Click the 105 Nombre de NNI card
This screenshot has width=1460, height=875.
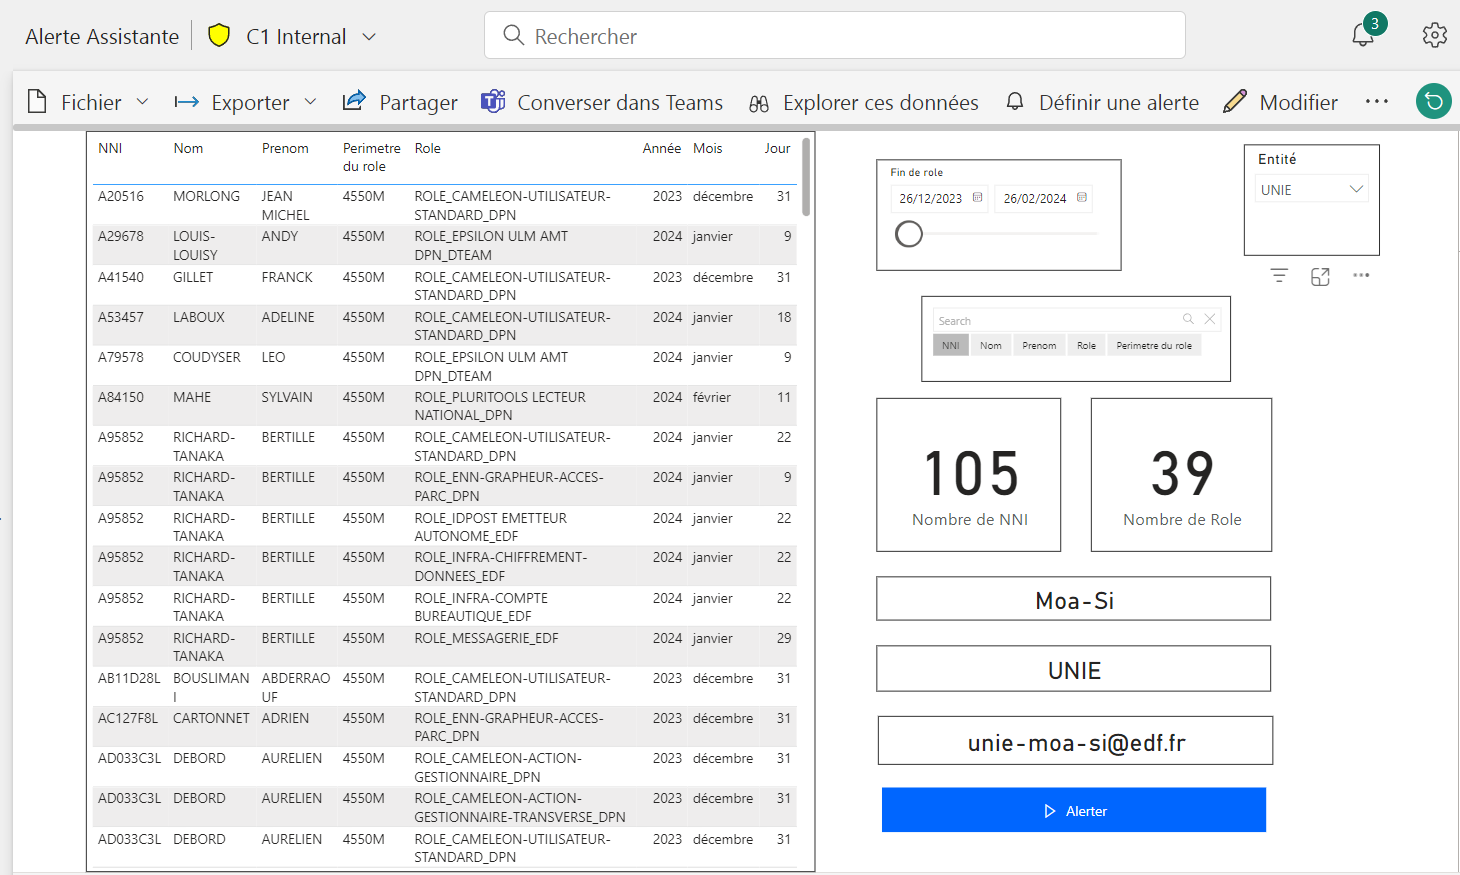click(969, 475)
